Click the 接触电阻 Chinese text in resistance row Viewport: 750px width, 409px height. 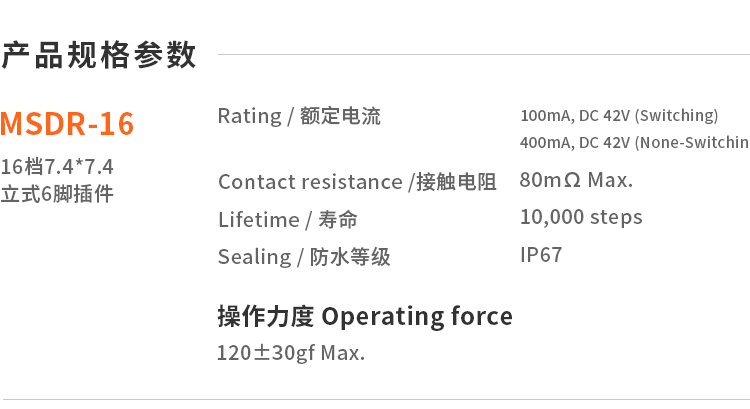pyautogui.click(x=456, y=182)
